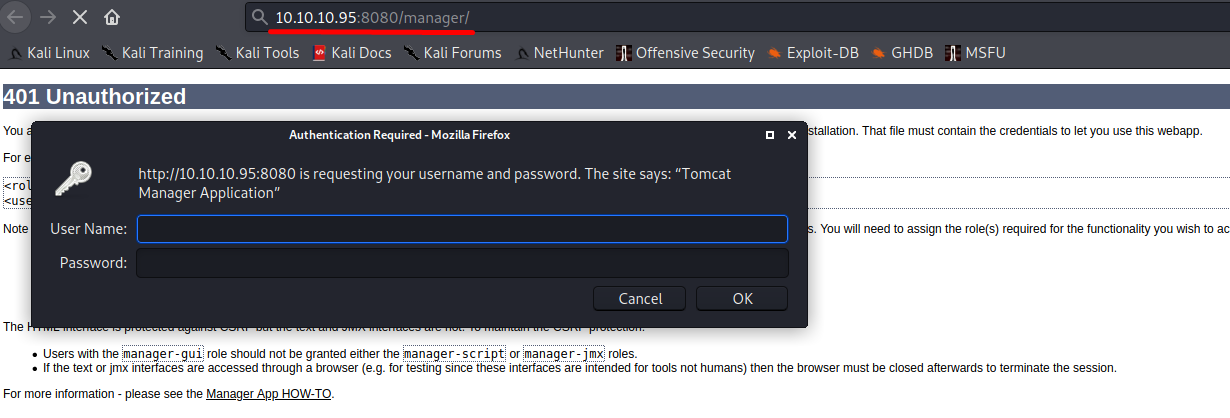Open the Exploit-DB bookmark
The width and height of the screenshot is (1230, 418).
(814, 53)
